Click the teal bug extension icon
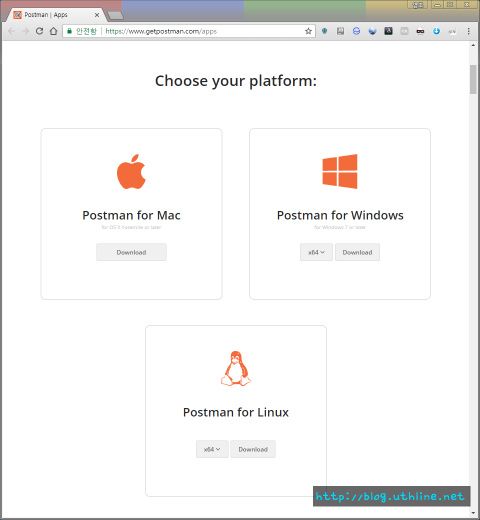 (x=324, y=31)
